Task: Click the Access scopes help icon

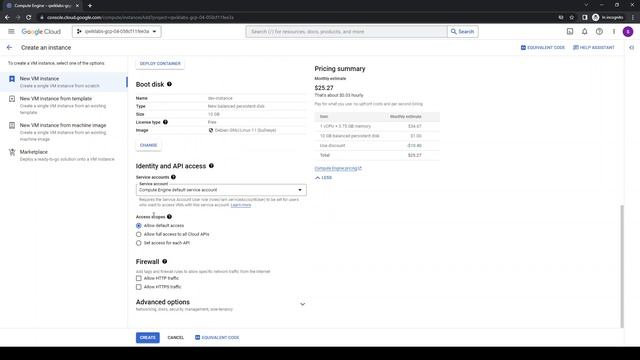Action: 169,217
